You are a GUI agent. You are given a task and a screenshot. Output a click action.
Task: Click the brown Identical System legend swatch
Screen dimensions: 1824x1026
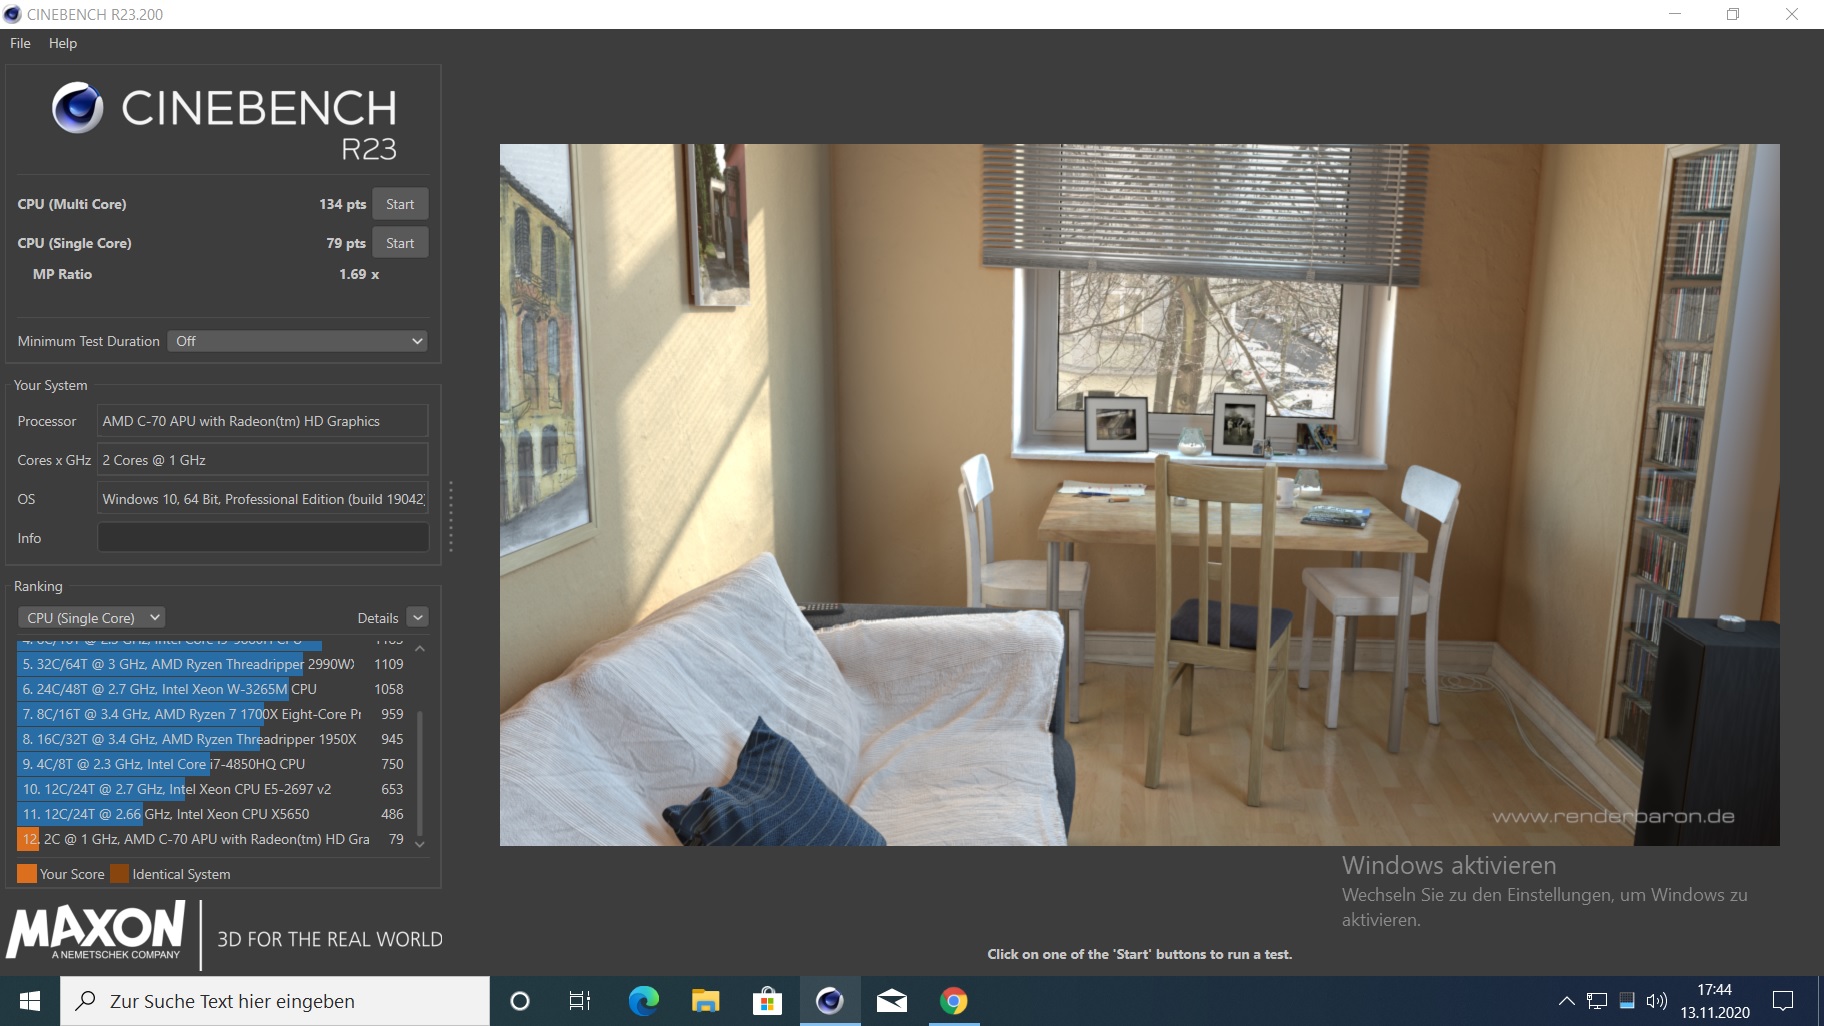tap(119, 874)
